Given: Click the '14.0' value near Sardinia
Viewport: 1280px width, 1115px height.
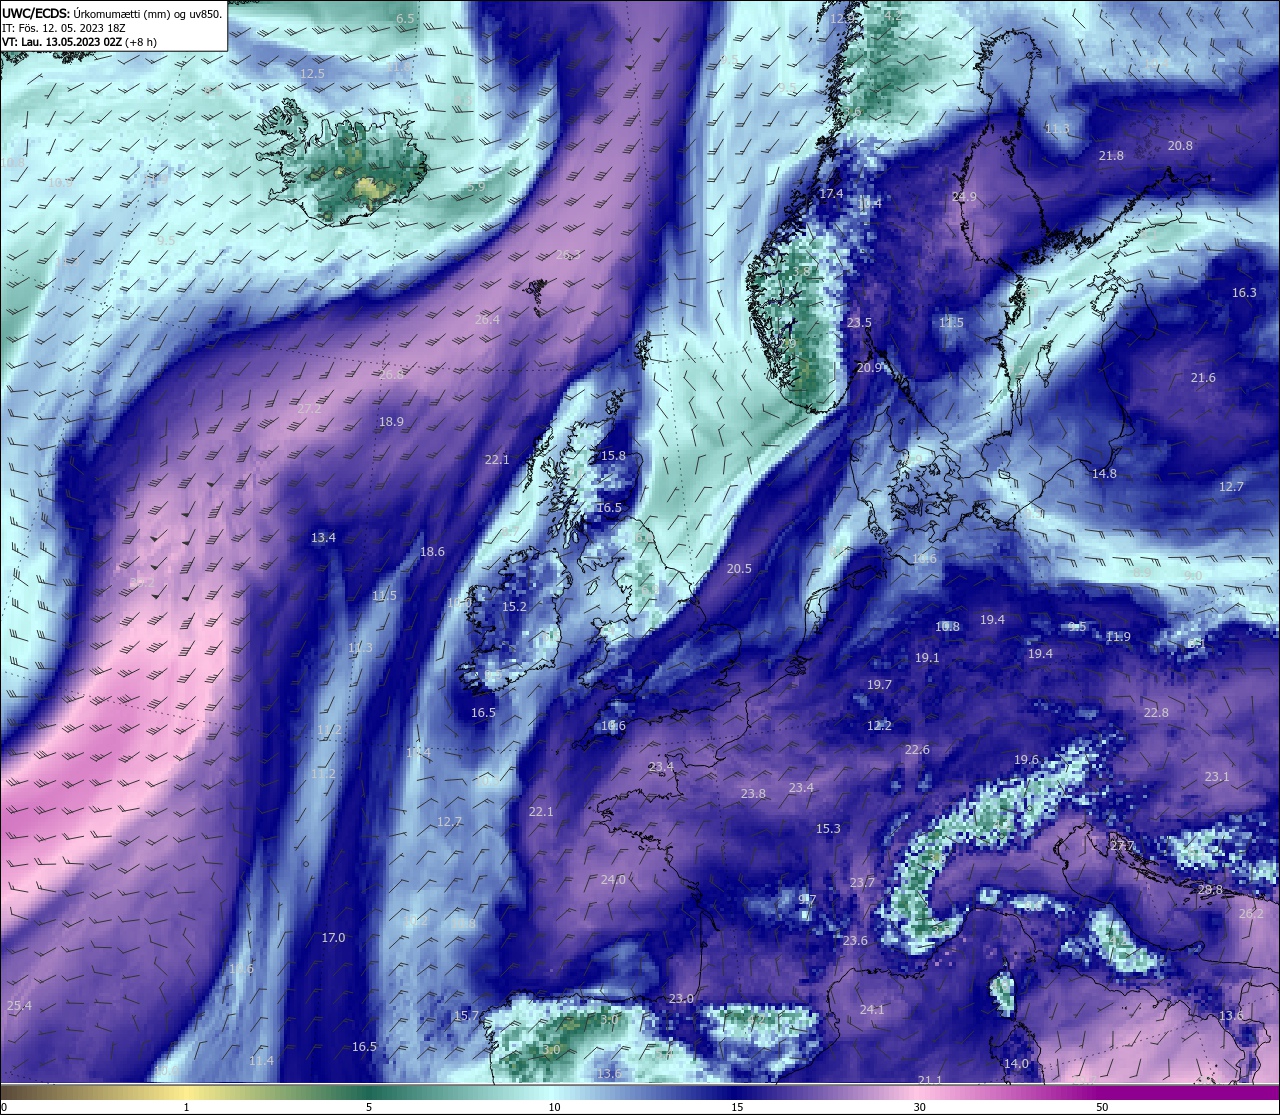Looking at the screenshot, I should [1016, 1064].
